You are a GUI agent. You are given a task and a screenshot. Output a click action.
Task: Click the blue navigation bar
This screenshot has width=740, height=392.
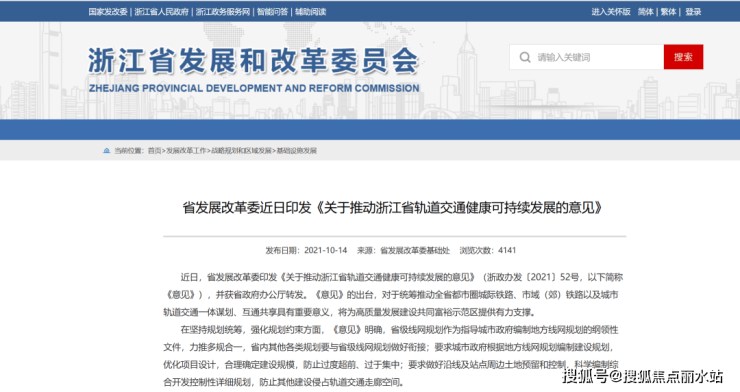tap(370, 129)
